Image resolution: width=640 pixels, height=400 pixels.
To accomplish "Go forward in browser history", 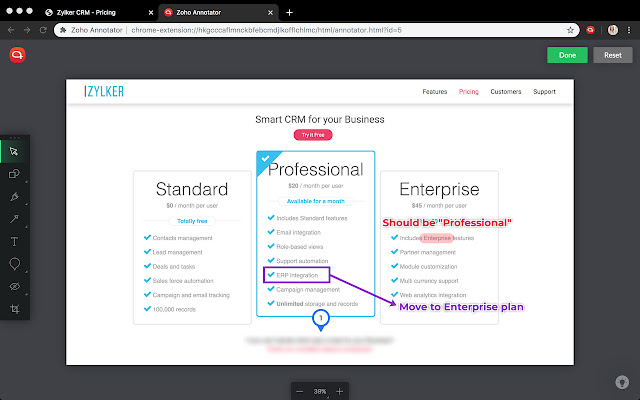I will pos(27,30).
